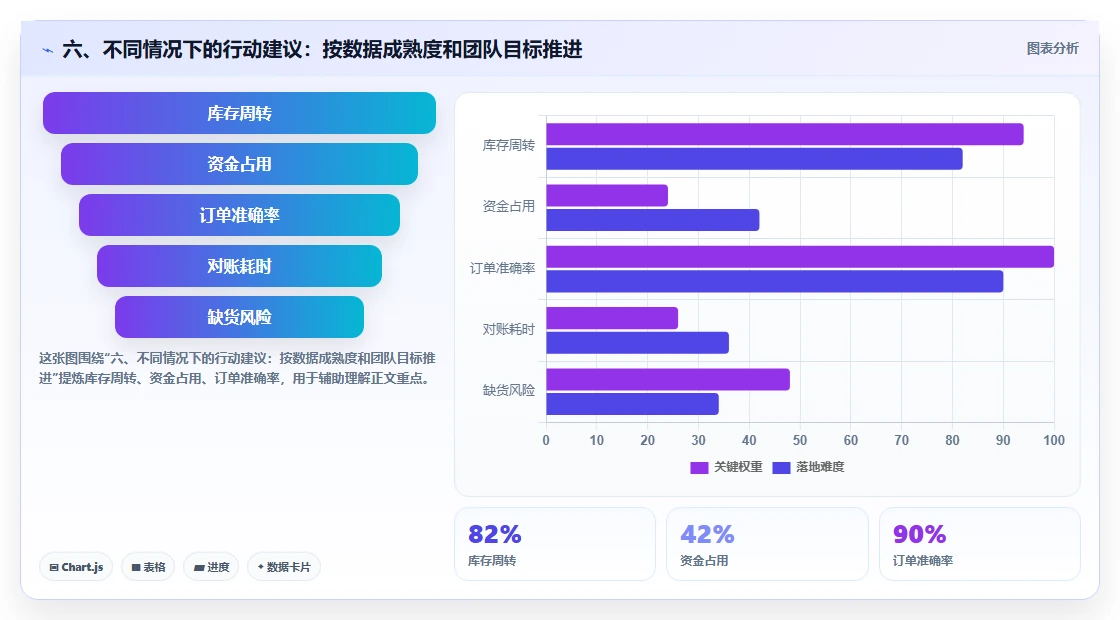
Task: Click the purple 缺货风险 bar in chart
Action: [x=668, y=379]
